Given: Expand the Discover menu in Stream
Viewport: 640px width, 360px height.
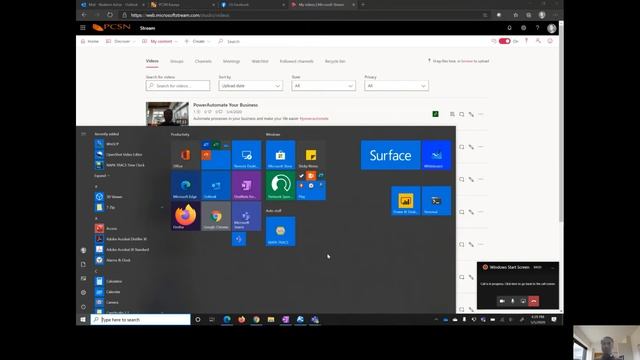Looking at the screenshot, I should pyautogui.click(x=120, y=41).
